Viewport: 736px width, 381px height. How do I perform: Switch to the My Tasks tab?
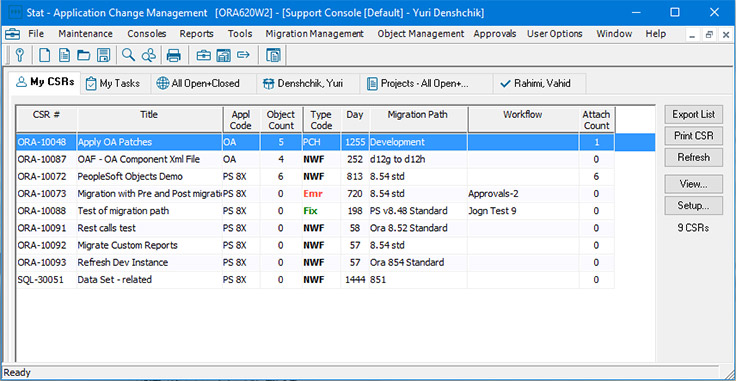pos(113,84)
